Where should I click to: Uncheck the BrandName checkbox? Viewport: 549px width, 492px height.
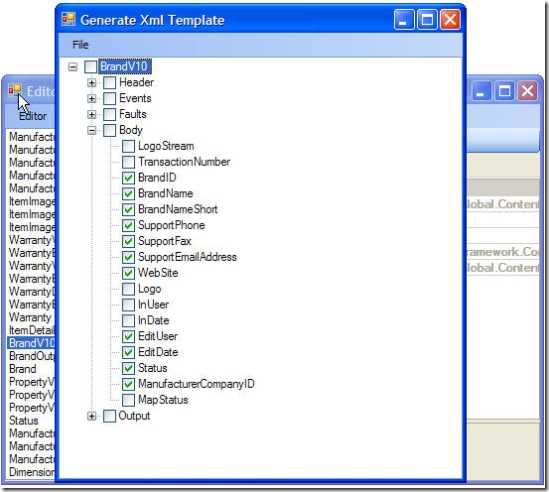(x=128, y=194)
